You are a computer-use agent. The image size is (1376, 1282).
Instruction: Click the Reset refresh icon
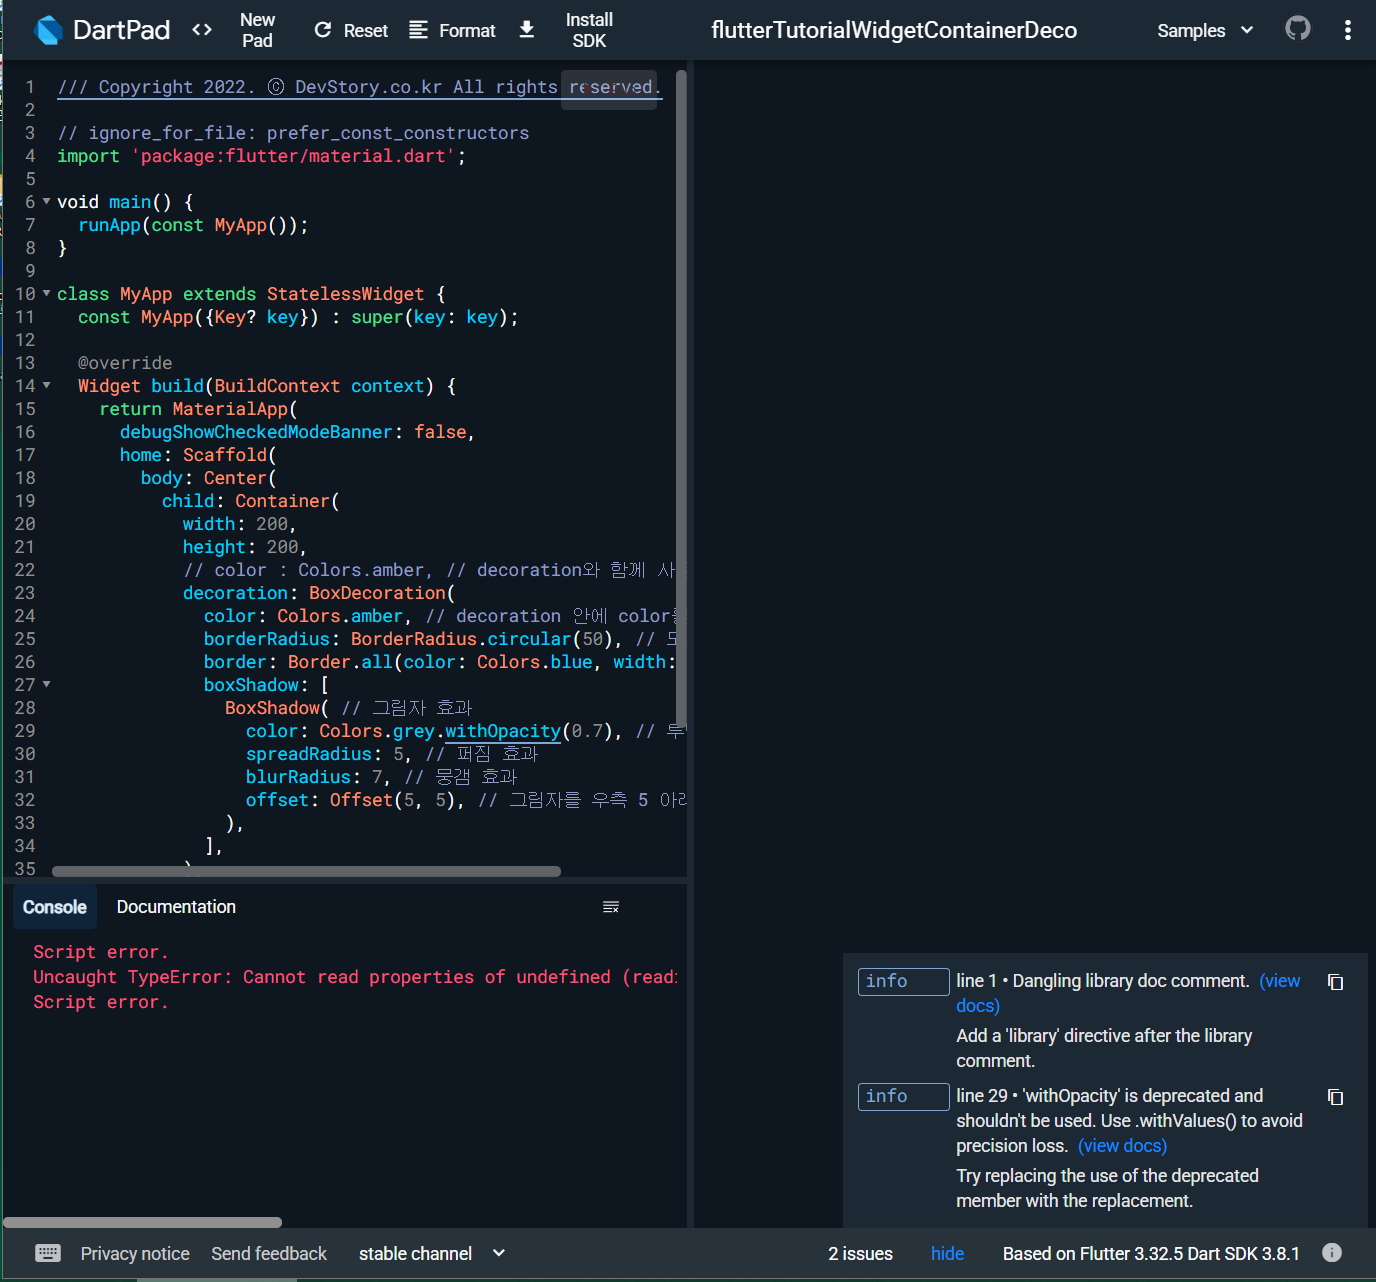(x=323, y=30)
